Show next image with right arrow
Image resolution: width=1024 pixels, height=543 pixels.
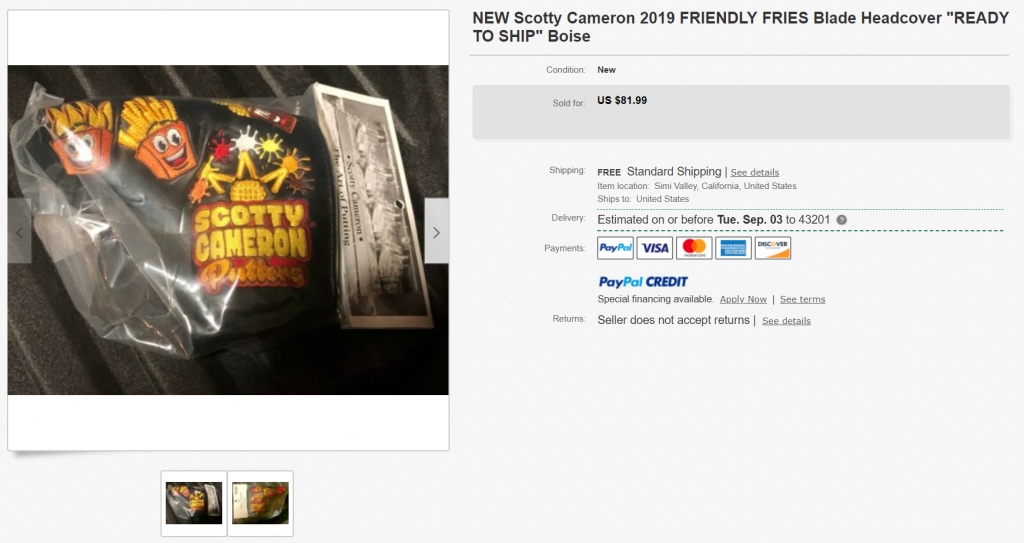pos(436,231)
